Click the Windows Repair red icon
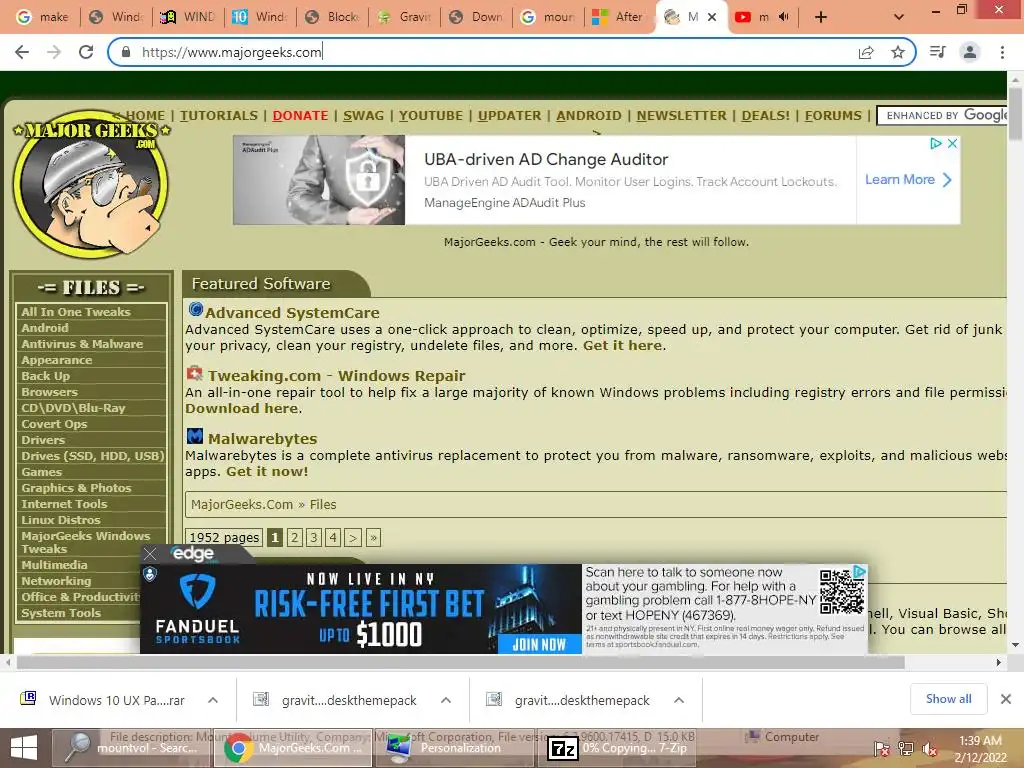The image size is (1024, 768). (x=195, y=374)
